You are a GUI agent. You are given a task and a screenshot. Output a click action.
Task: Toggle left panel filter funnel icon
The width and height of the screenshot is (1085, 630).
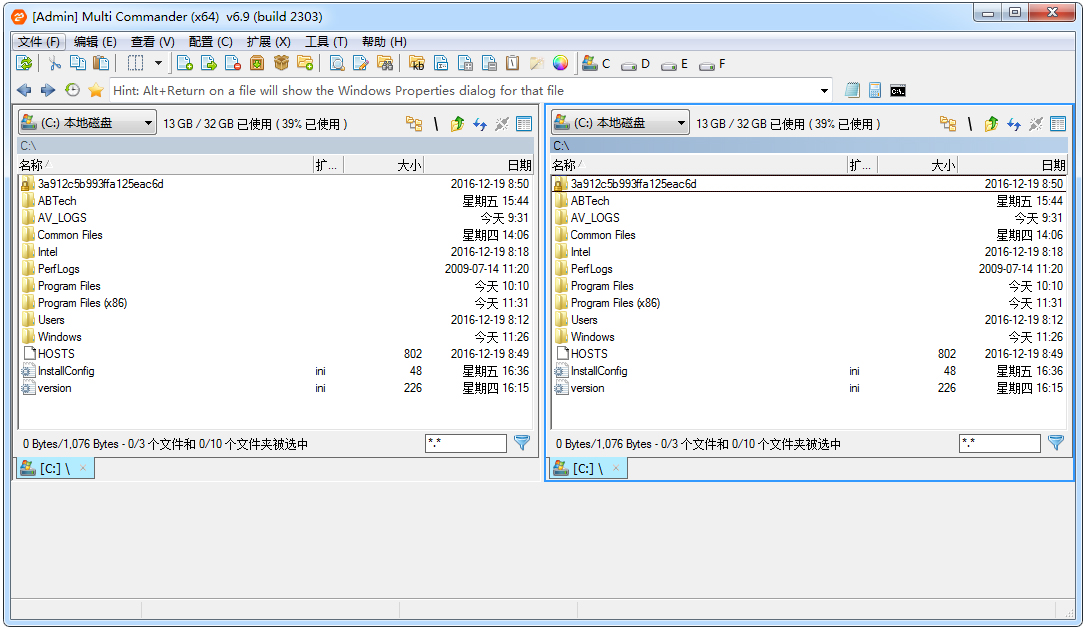click(x=522, y=443)
